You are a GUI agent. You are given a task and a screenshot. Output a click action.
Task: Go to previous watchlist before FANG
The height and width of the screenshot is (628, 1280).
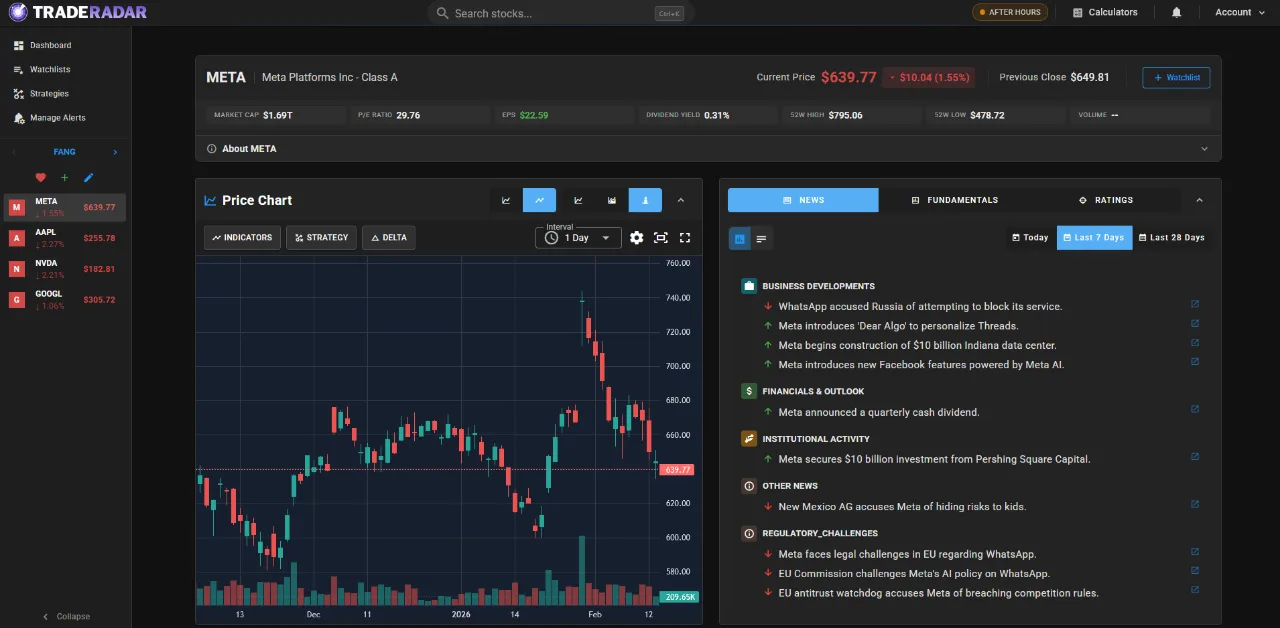(x=14, y=152)
